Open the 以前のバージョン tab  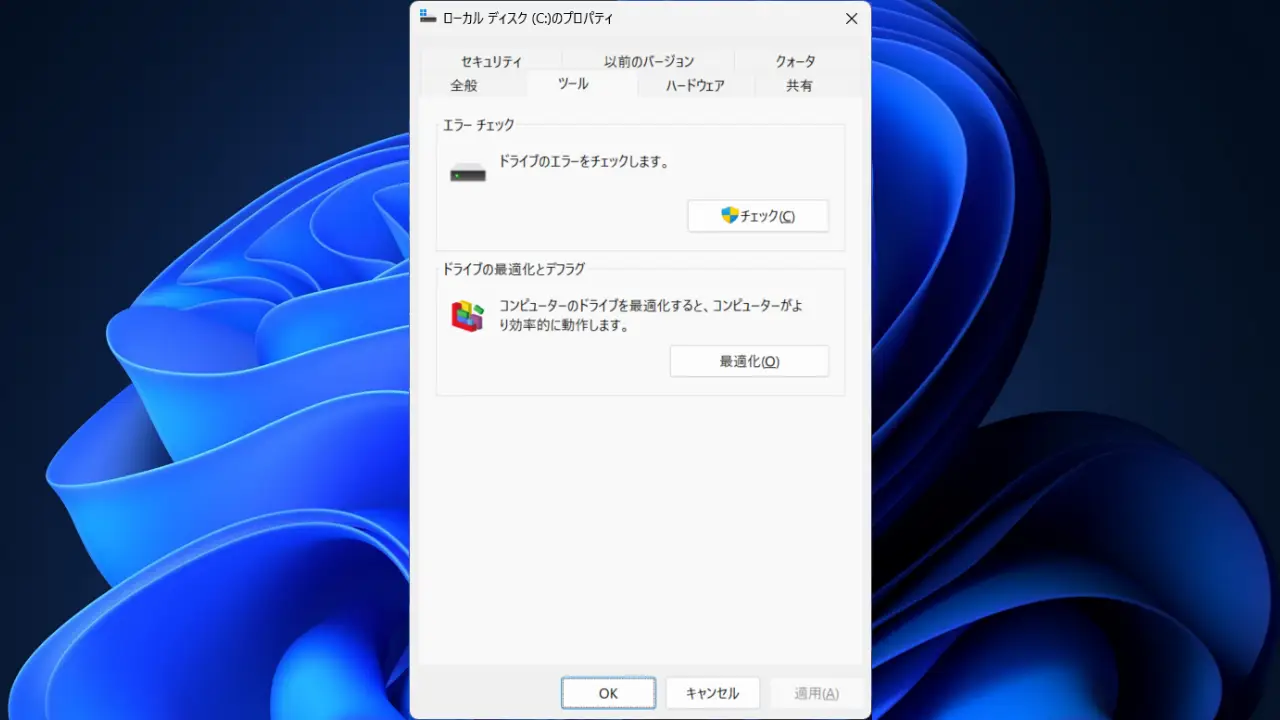click(x=648, y=61)
